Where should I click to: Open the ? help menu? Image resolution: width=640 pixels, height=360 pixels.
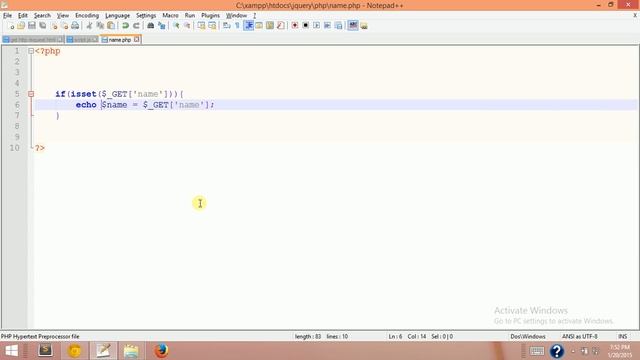point(254,16)
